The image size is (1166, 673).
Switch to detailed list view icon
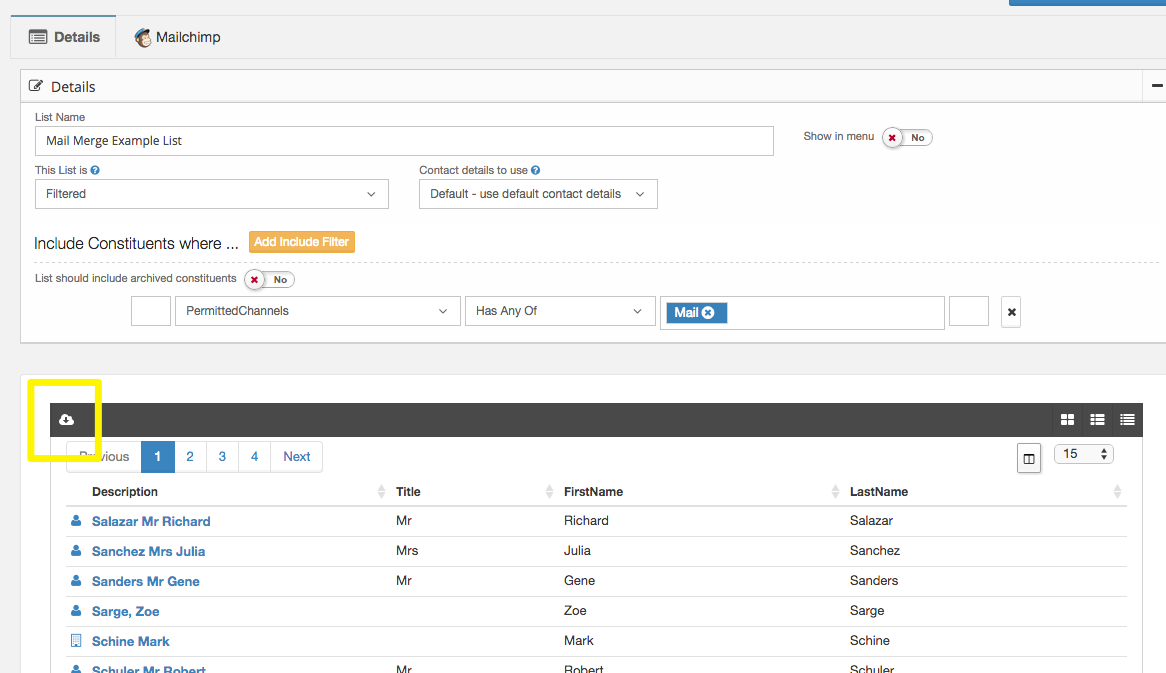pos(1097,419)
